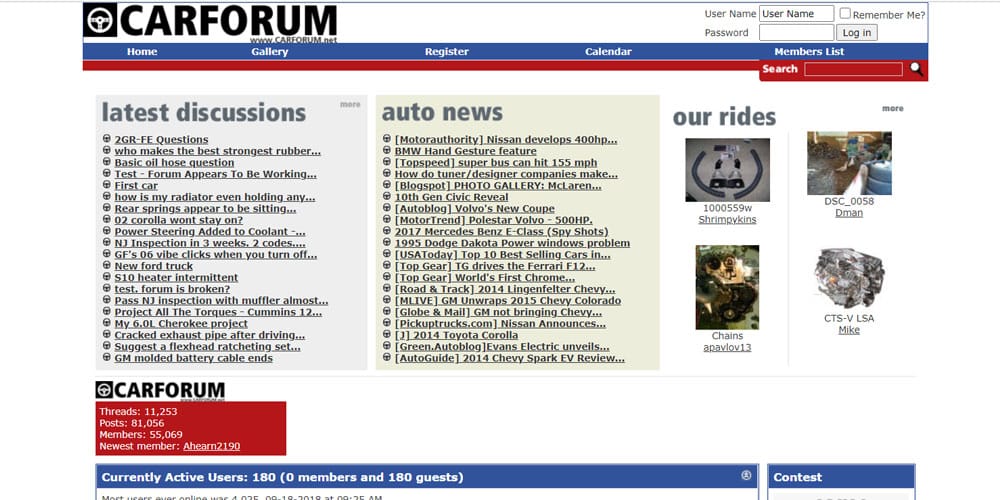Click the plus icon beside 10th Gen Civic Reveal

pyautogui.click(x=386, y=196)
